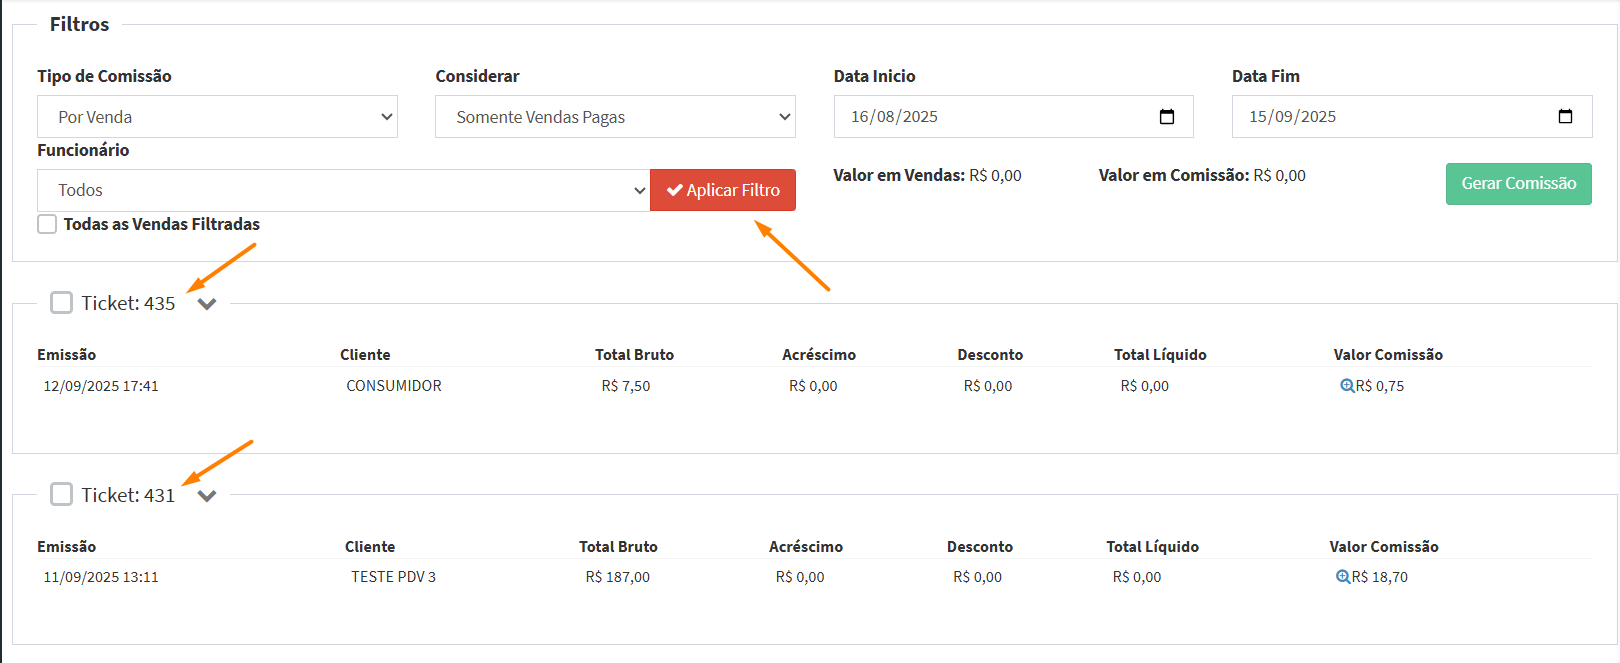1620x663 pixels.
Task: Click the R$ 187,00 Total Bruto value
Action: click(617, 577)
